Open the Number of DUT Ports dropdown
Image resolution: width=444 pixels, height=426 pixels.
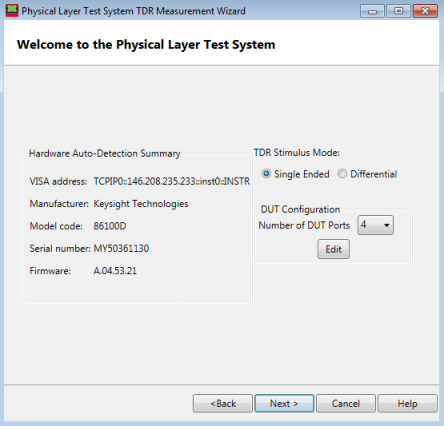click(x=375, y=225)
